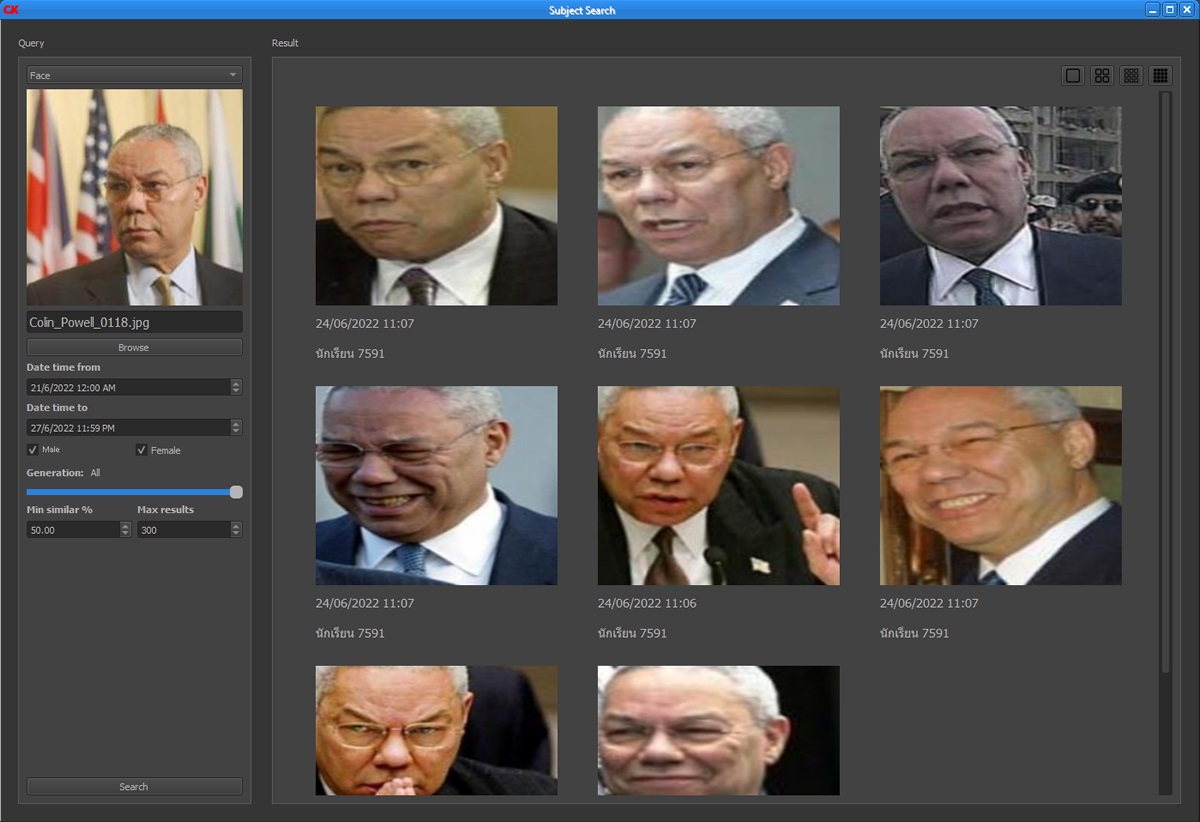Image resolution: width=1200 pixels, height=822 pixels.
Task: Open the cut-off smiling result photo on black background
Action: [x=718, y=731]
